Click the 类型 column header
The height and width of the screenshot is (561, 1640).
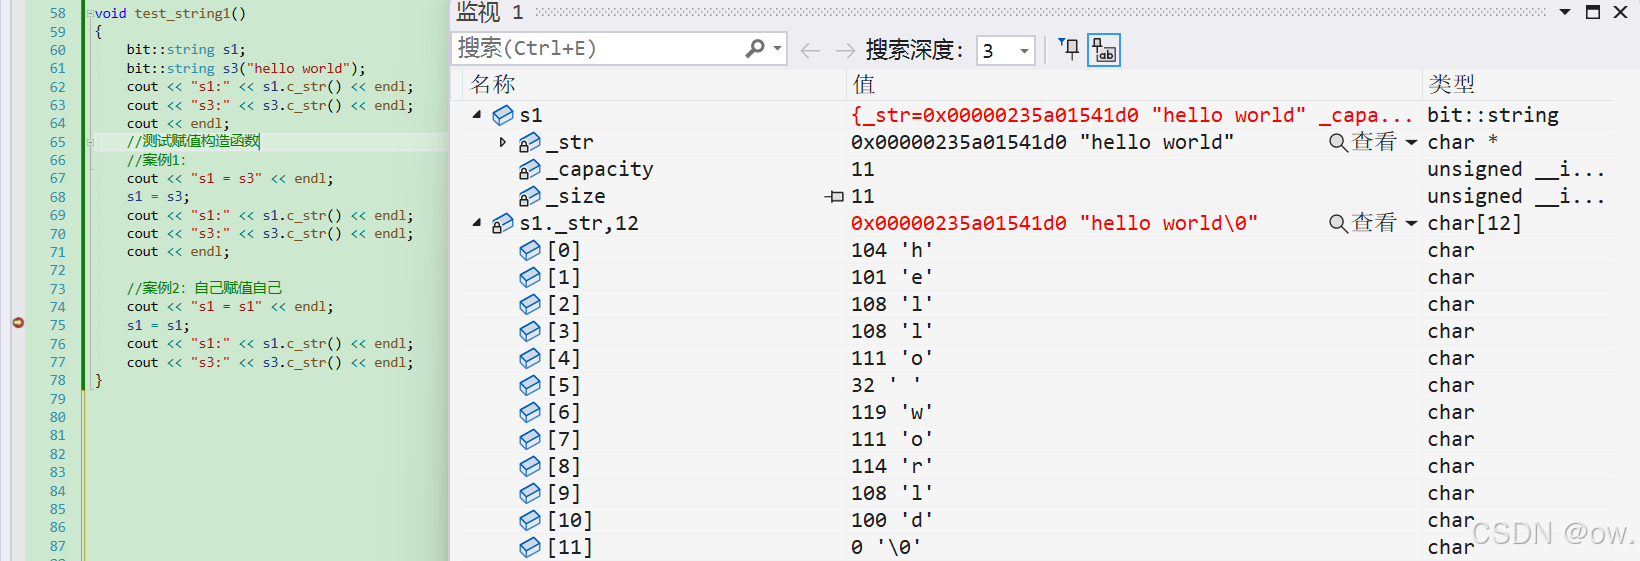[1451, 84]
